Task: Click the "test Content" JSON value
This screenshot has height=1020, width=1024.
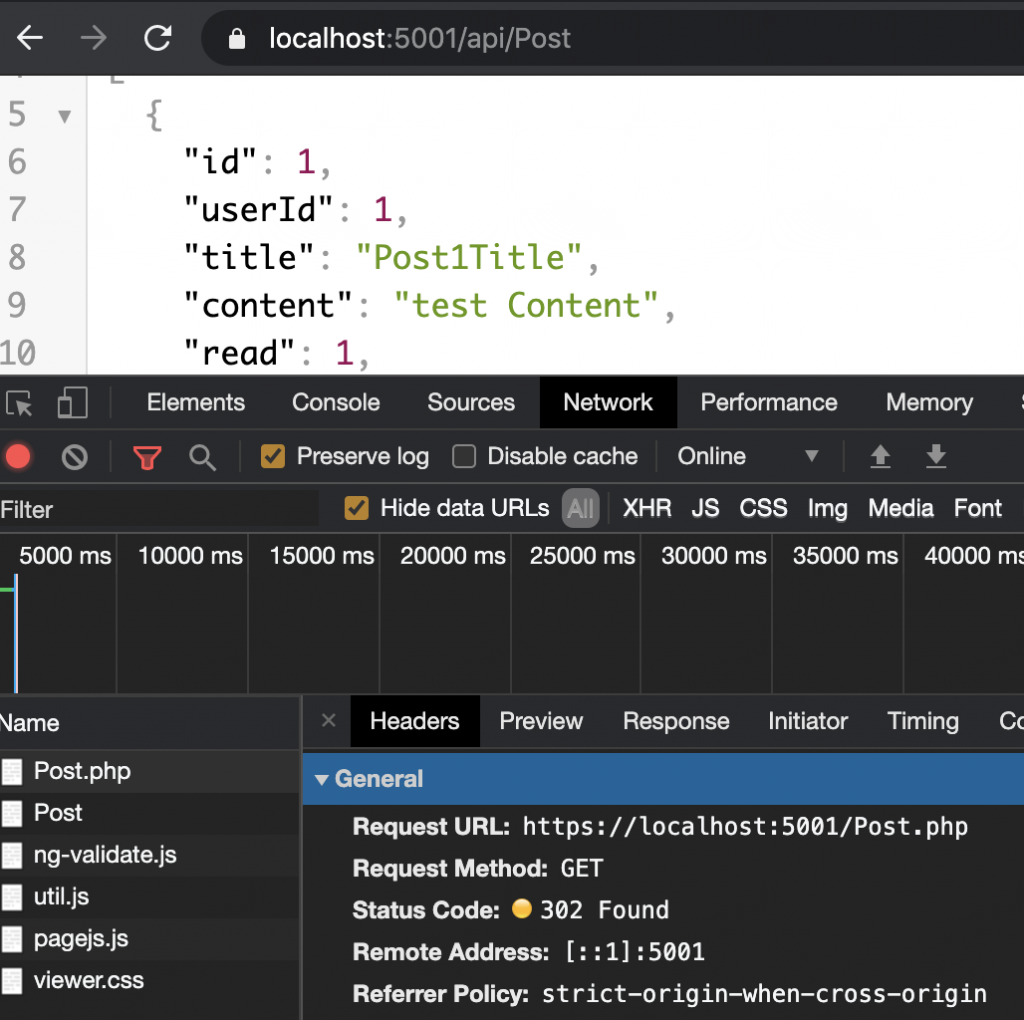Action: click(526, 305)
